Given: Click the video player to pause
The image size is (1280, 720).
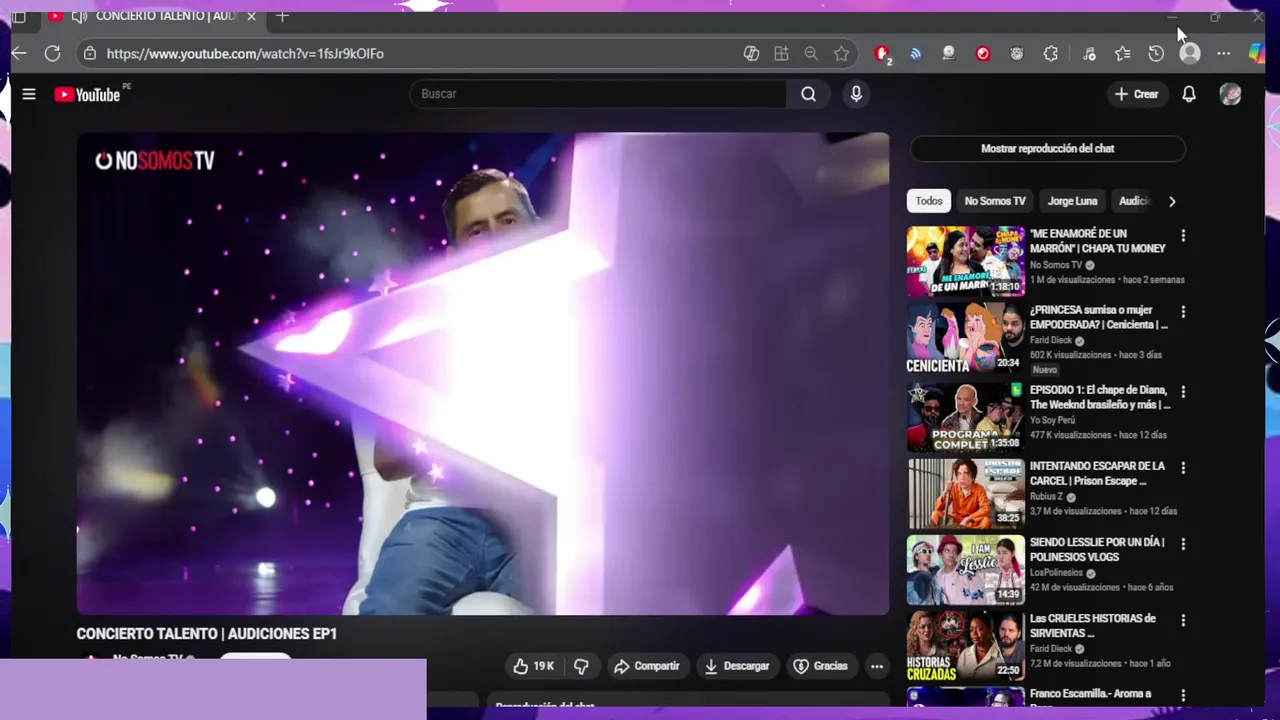Looking at the screenshot, I should pyautogui.click(x=483, y=373).
